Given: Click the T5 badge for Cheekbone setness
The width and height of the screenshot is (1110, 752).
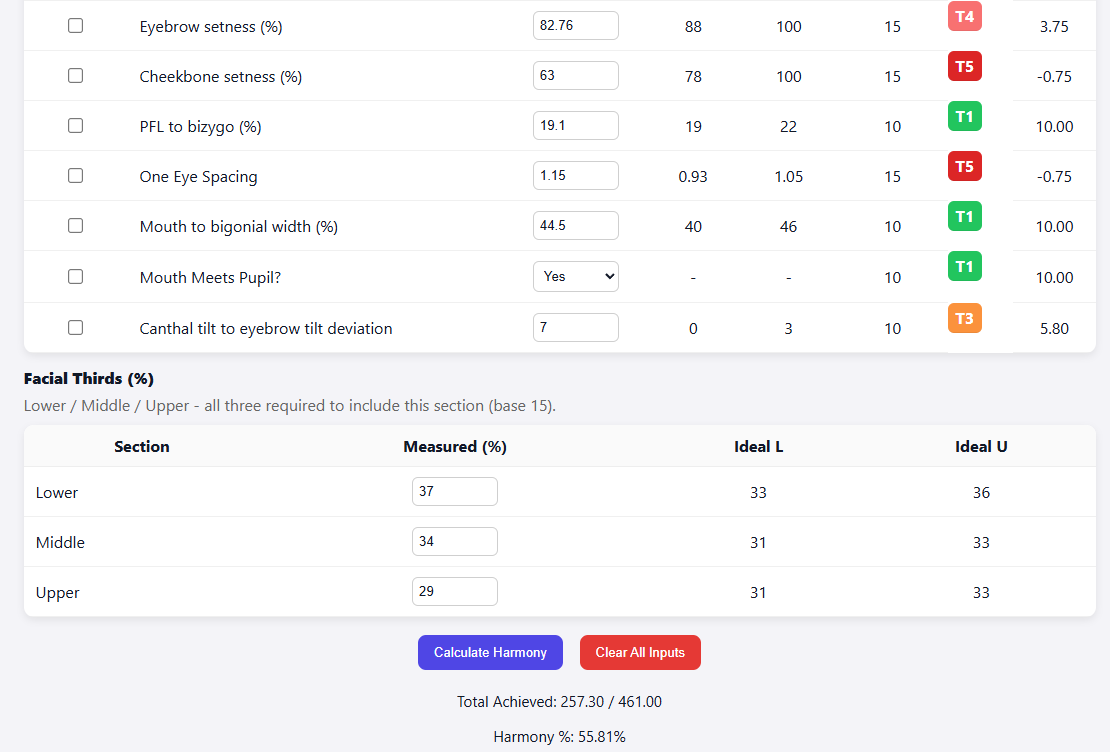Looking at the screenshot, I should tap(964, 67).
